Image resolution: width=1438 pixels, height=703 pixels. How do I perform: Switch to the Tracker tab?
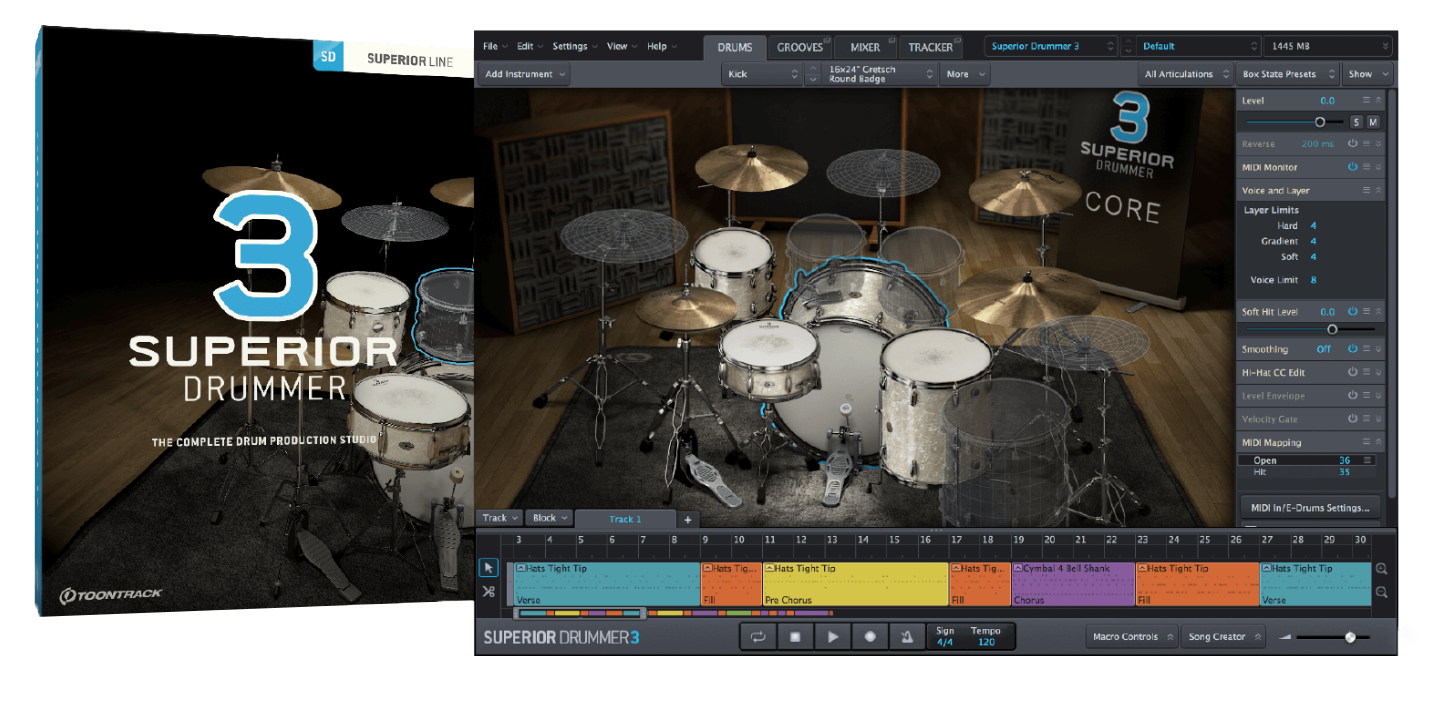(931, 47)
